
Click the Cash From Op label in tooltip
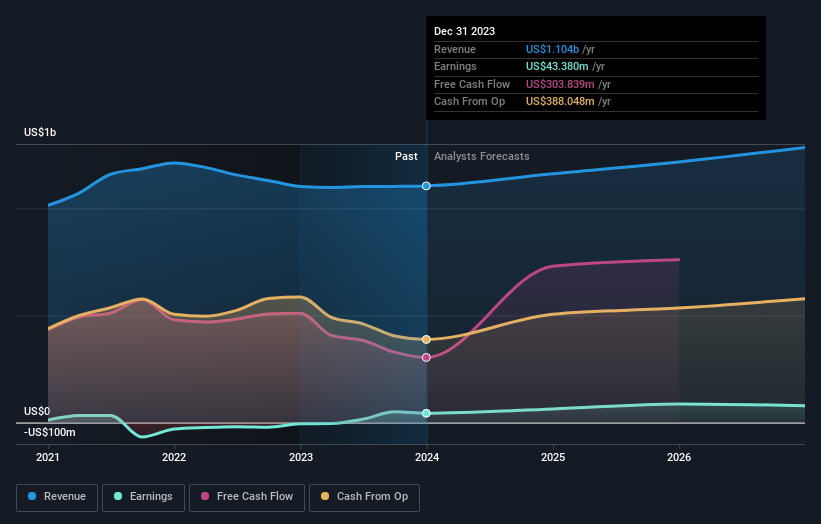[470, 102]
